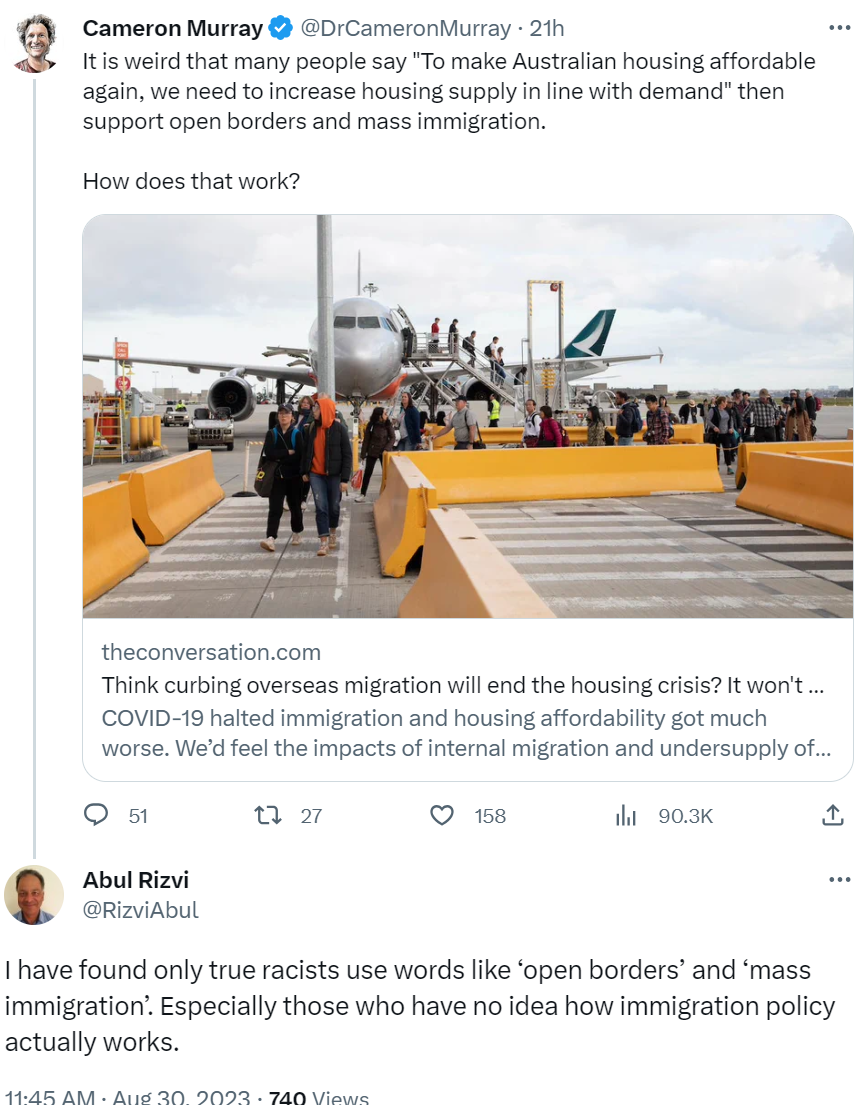The image size is (862, 1105).
Task: Open Abul Rizvi's profile picture
Action: 34,894
